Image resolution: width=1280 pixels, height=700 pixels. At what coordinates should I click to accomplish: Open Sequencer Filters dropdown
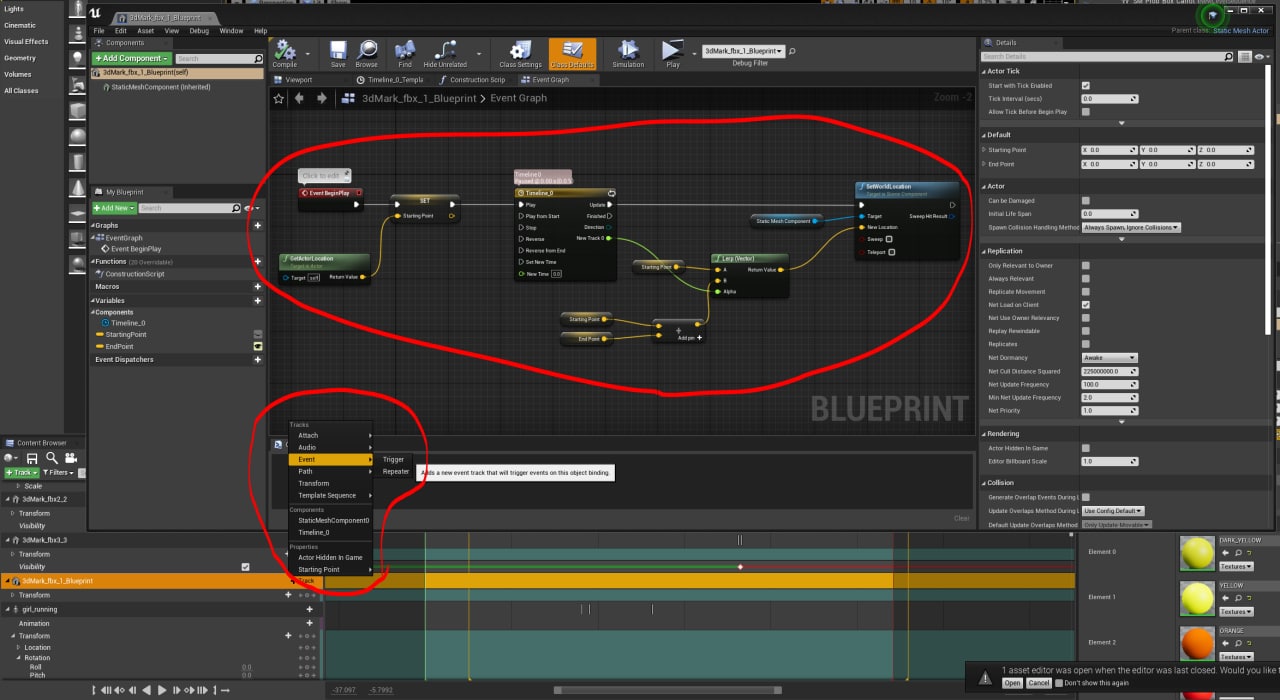(x=59, y=473)
